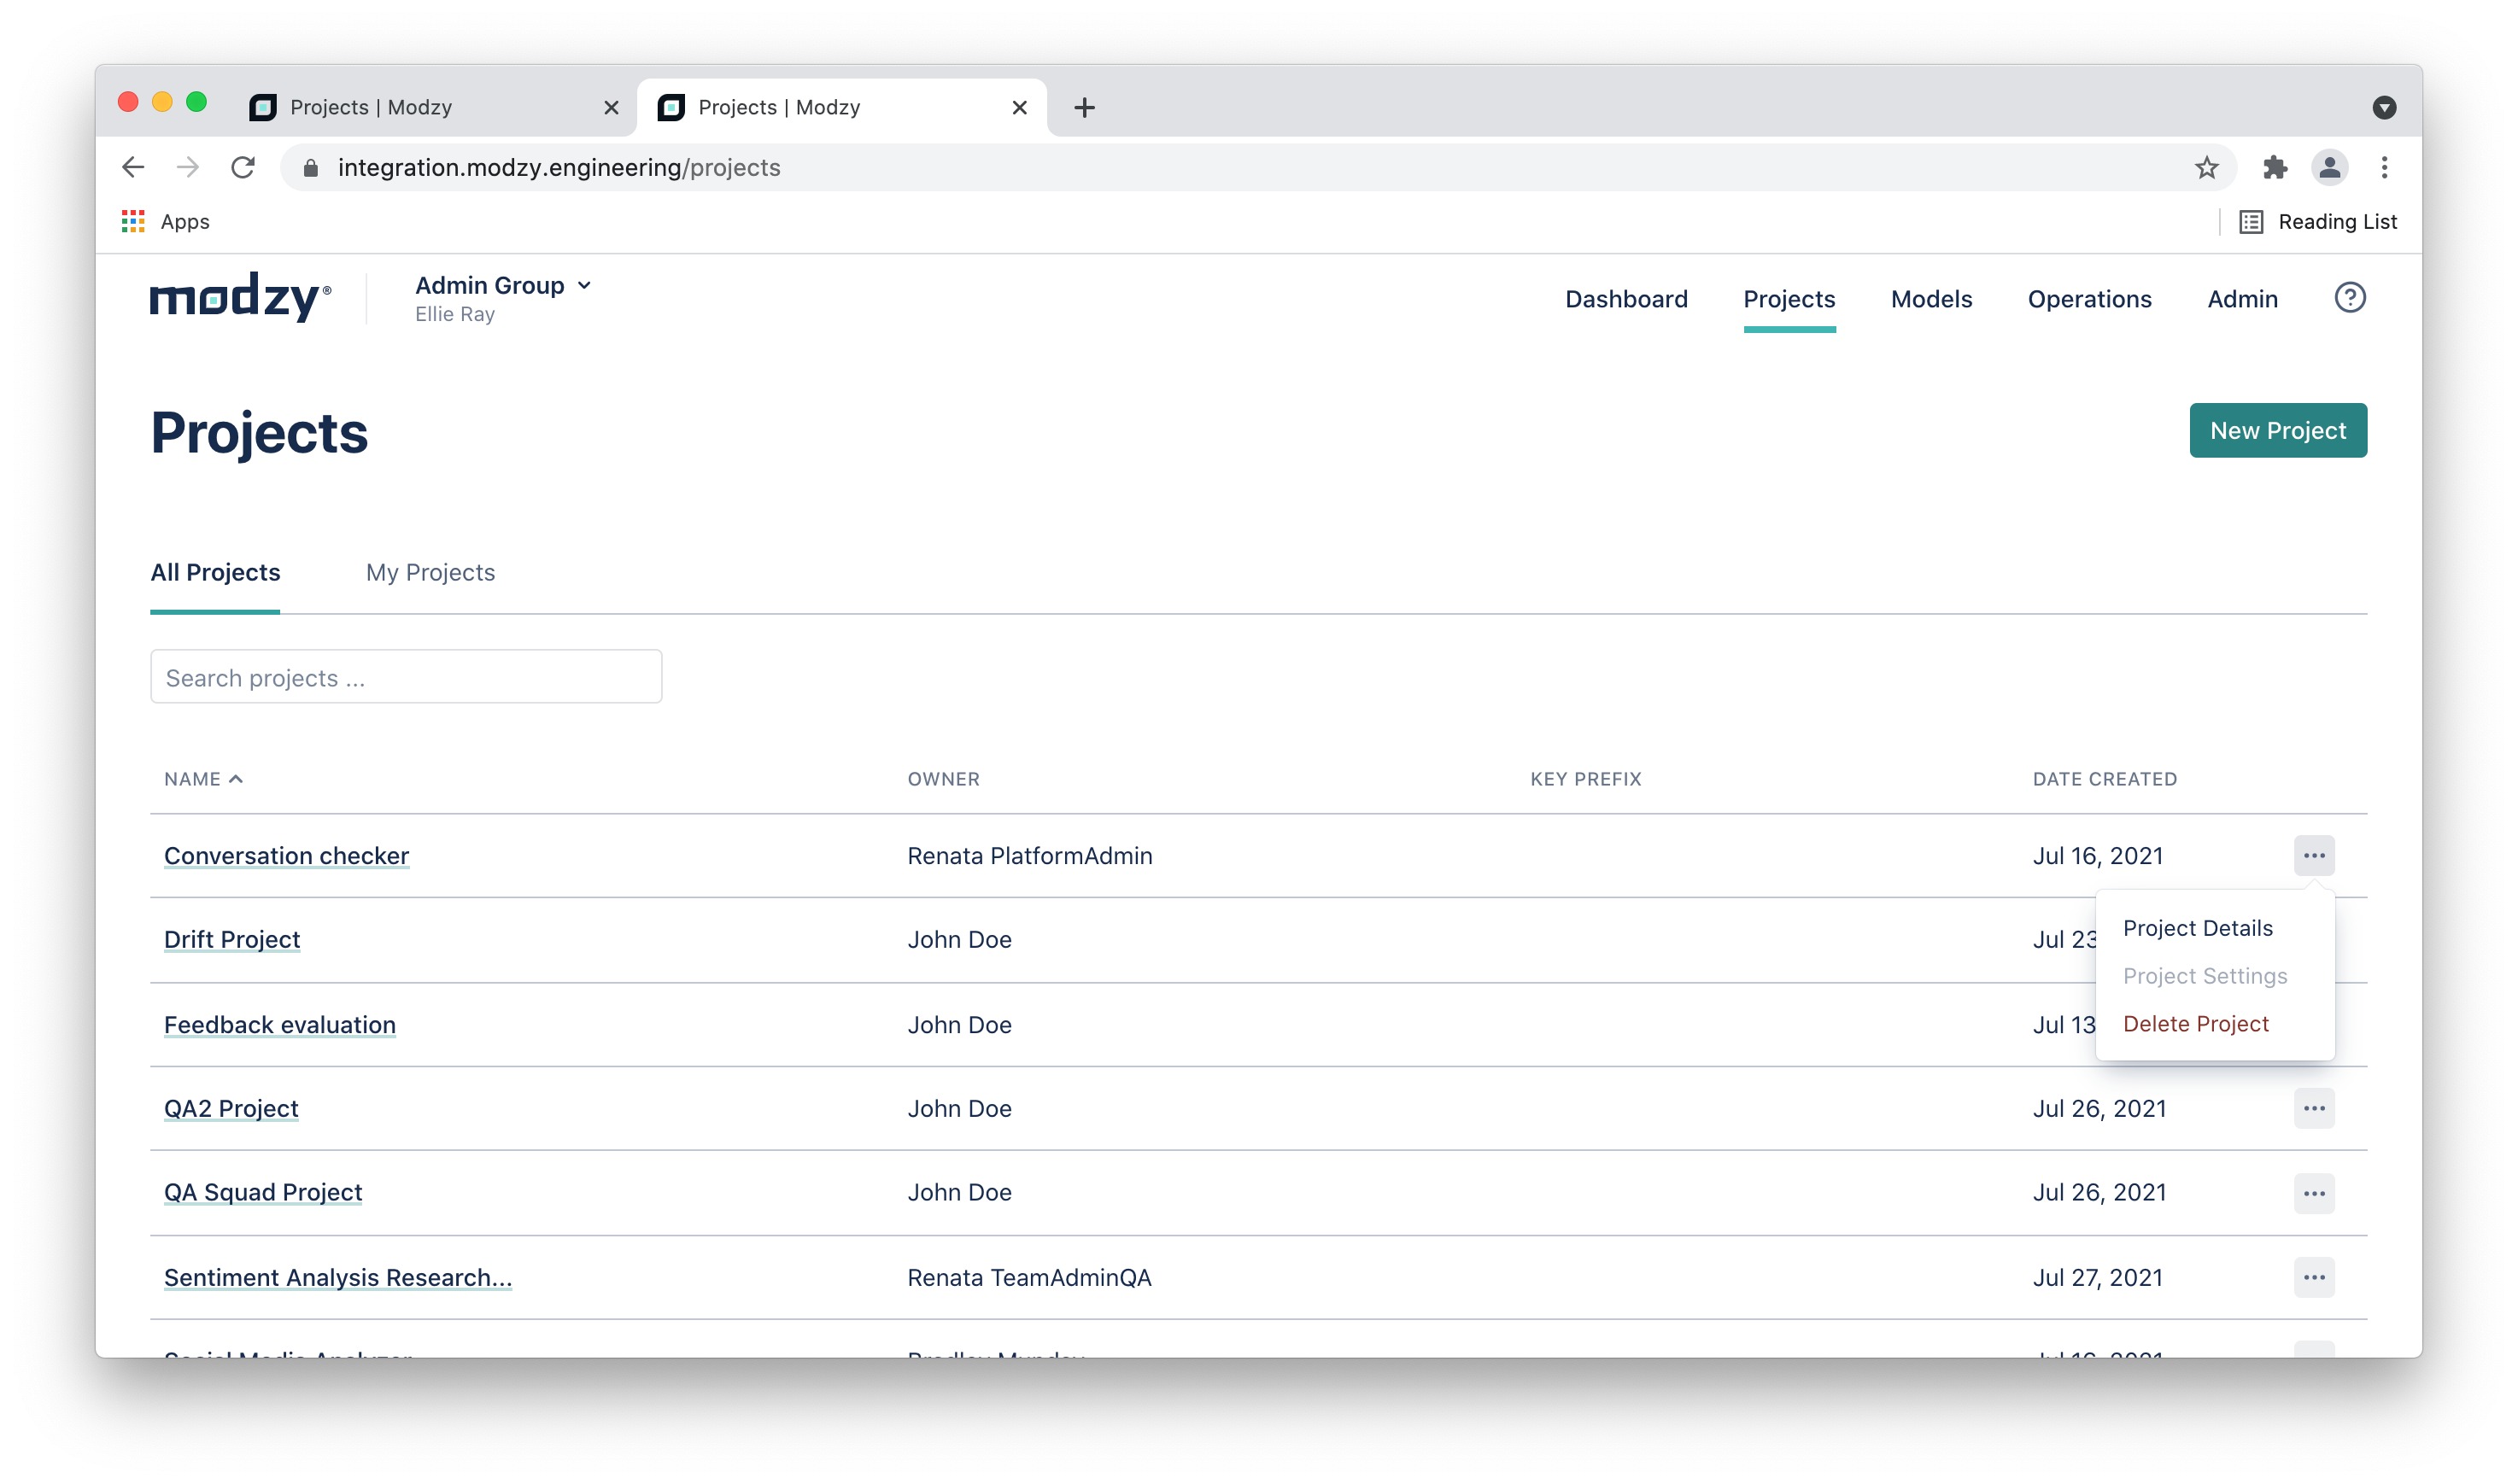
Task: Open the browser extensions puzzle icon
Action: (2275, 168)
